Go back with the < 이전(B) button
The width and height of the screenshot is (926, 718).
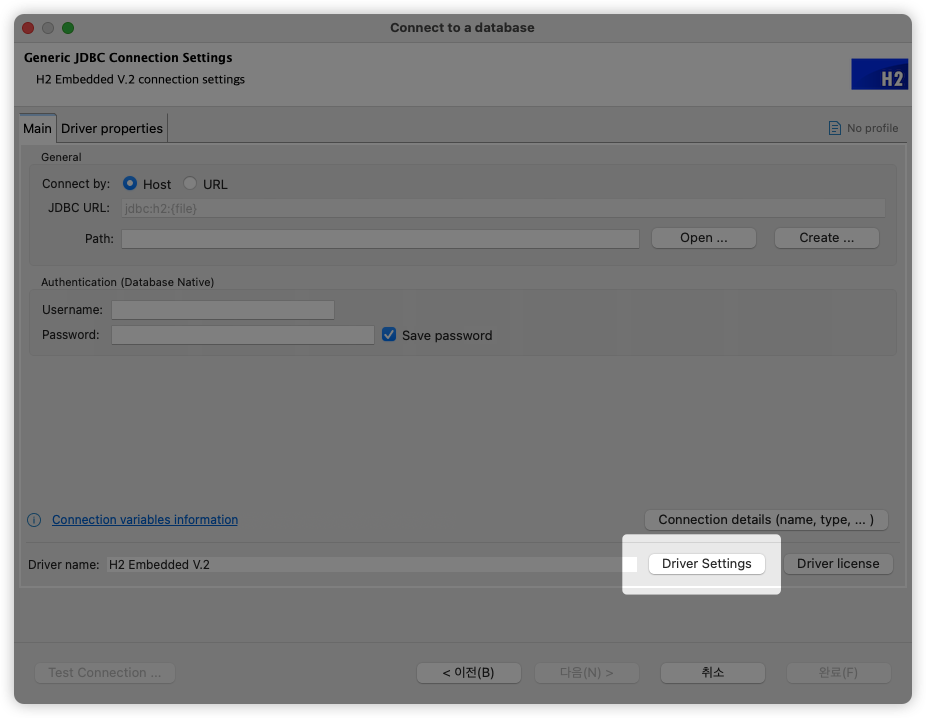[x=468, y=673]
